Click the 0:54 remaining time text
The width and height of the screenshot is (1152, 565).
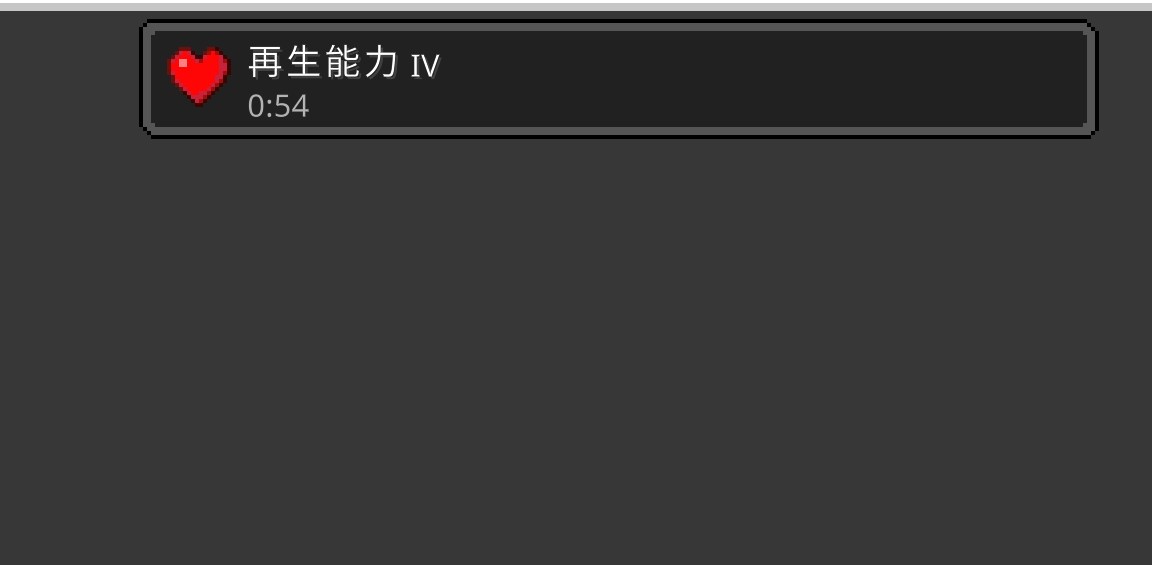pyautogui.click(x=278, y=107)
